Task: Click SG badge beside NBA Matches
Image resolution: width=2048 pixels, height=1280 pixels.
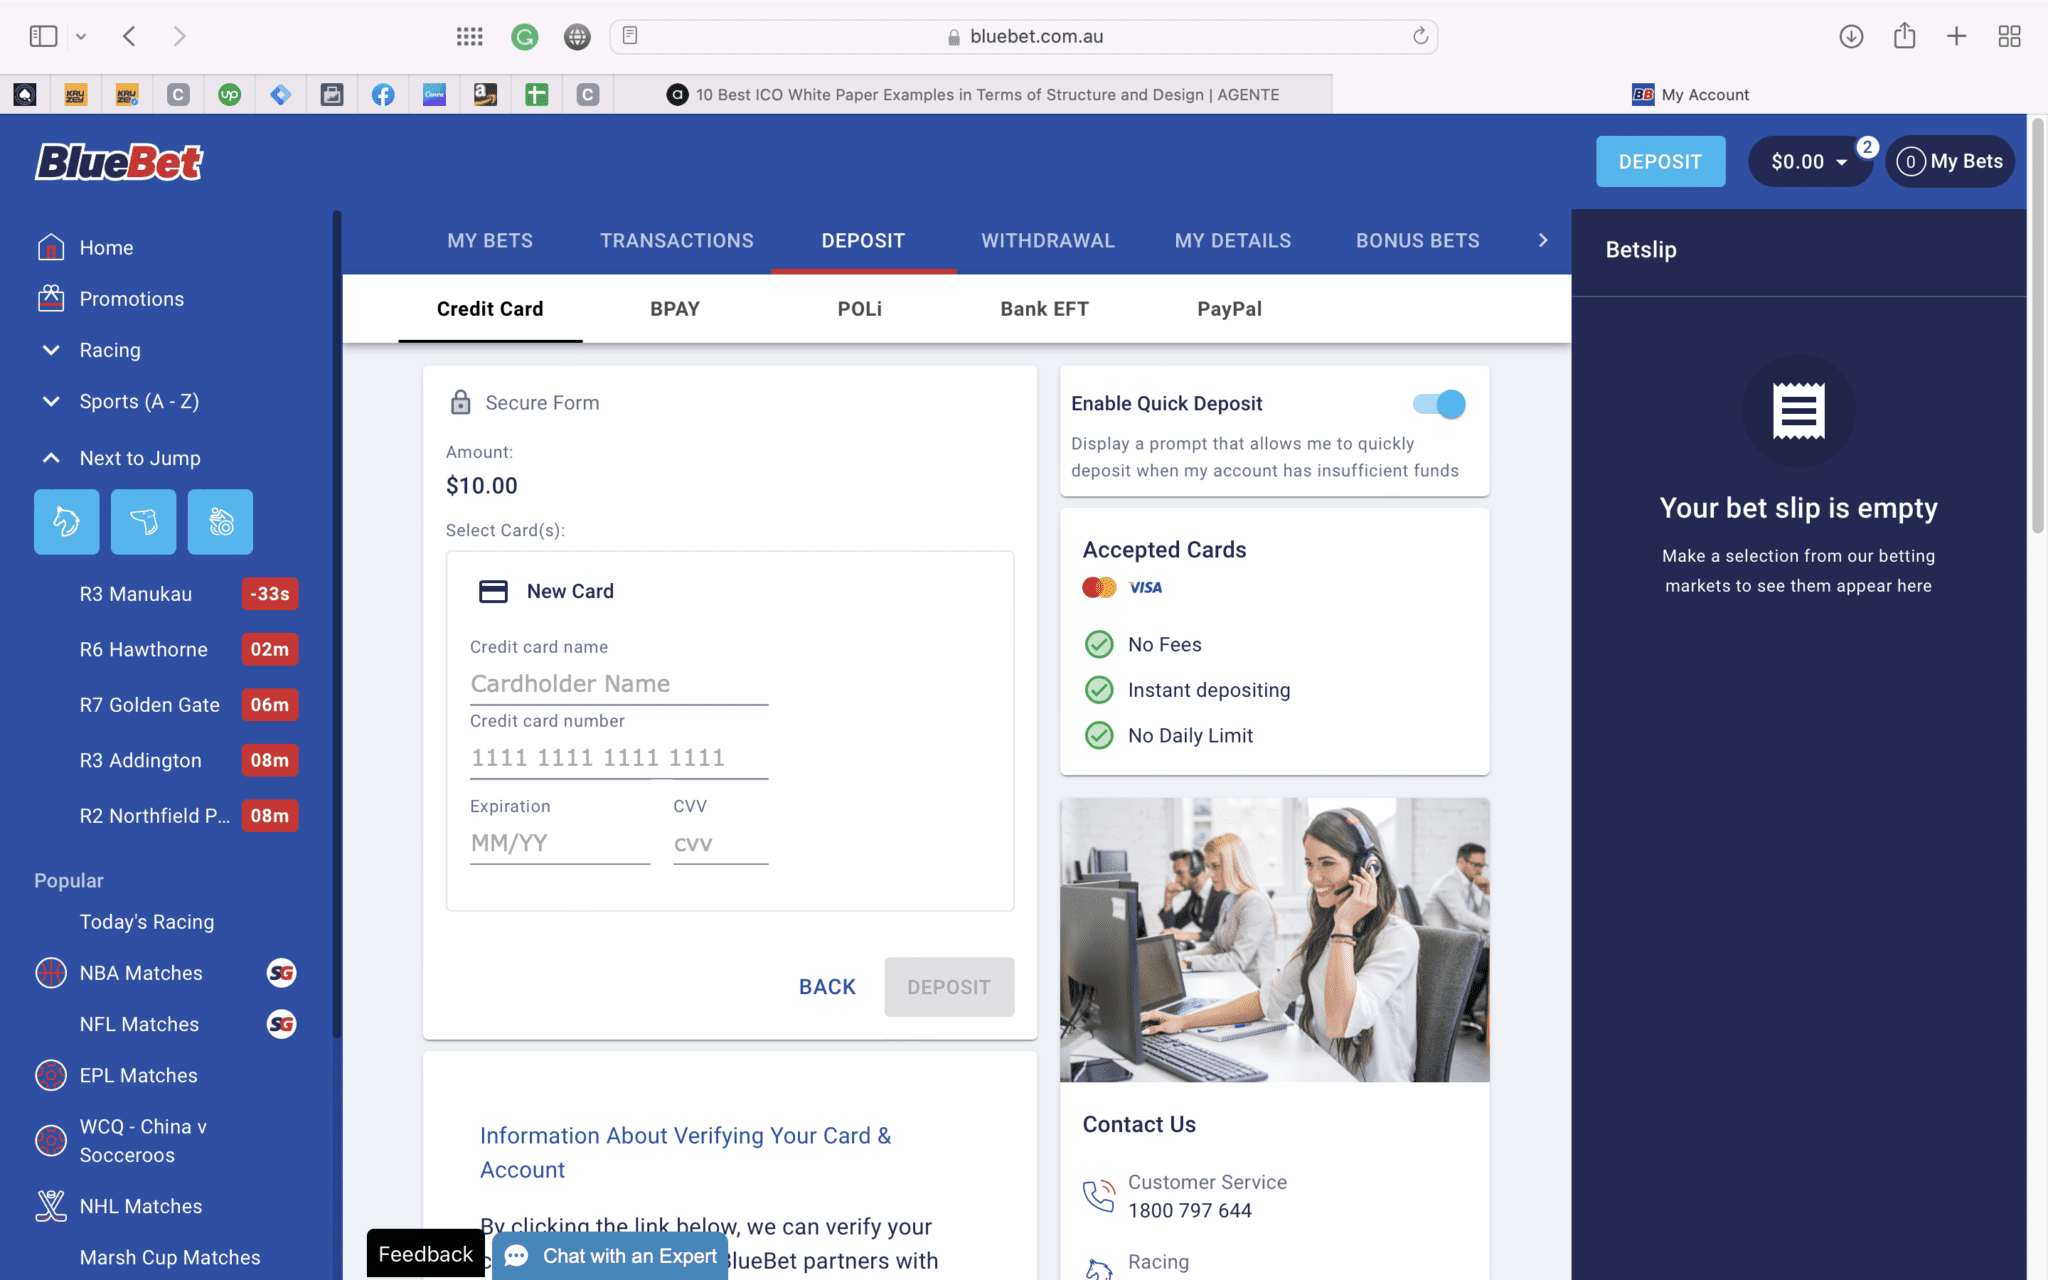Action: point(282,973)
